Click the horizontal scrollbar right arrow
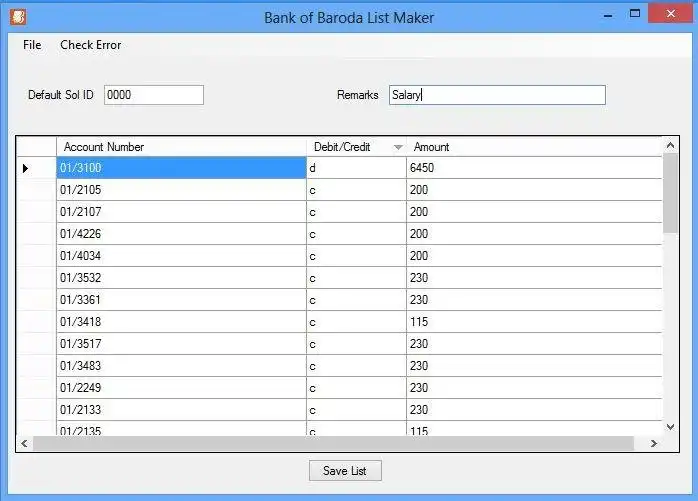 (653, 444)
